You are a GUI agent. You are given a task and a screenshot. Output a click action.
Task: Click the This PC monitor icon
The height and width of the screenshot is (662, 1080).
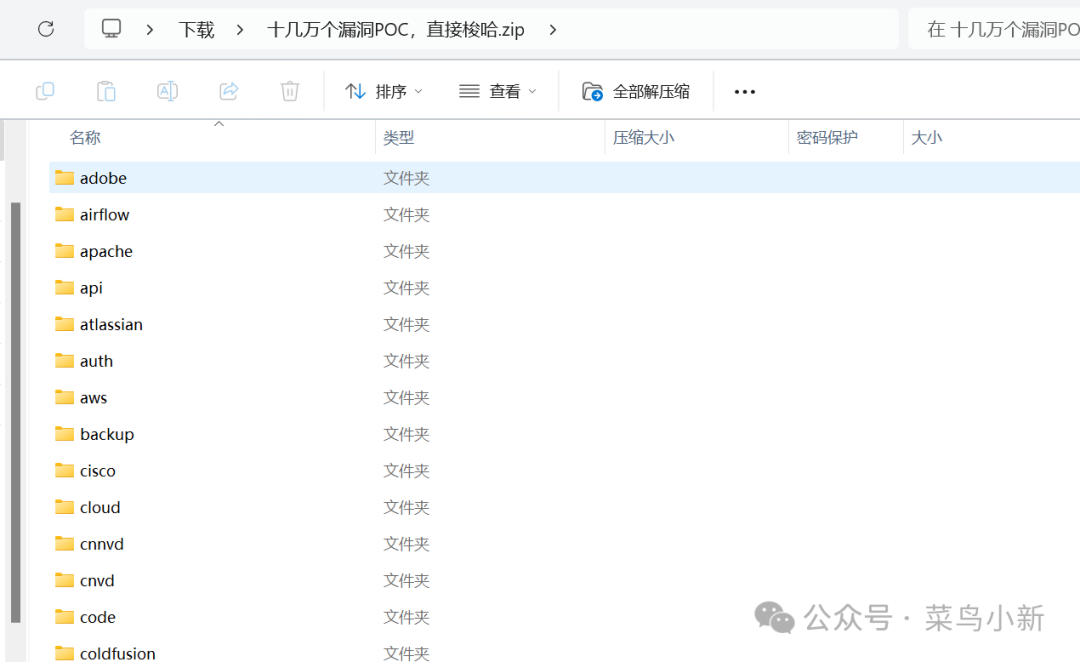point(112,28)
